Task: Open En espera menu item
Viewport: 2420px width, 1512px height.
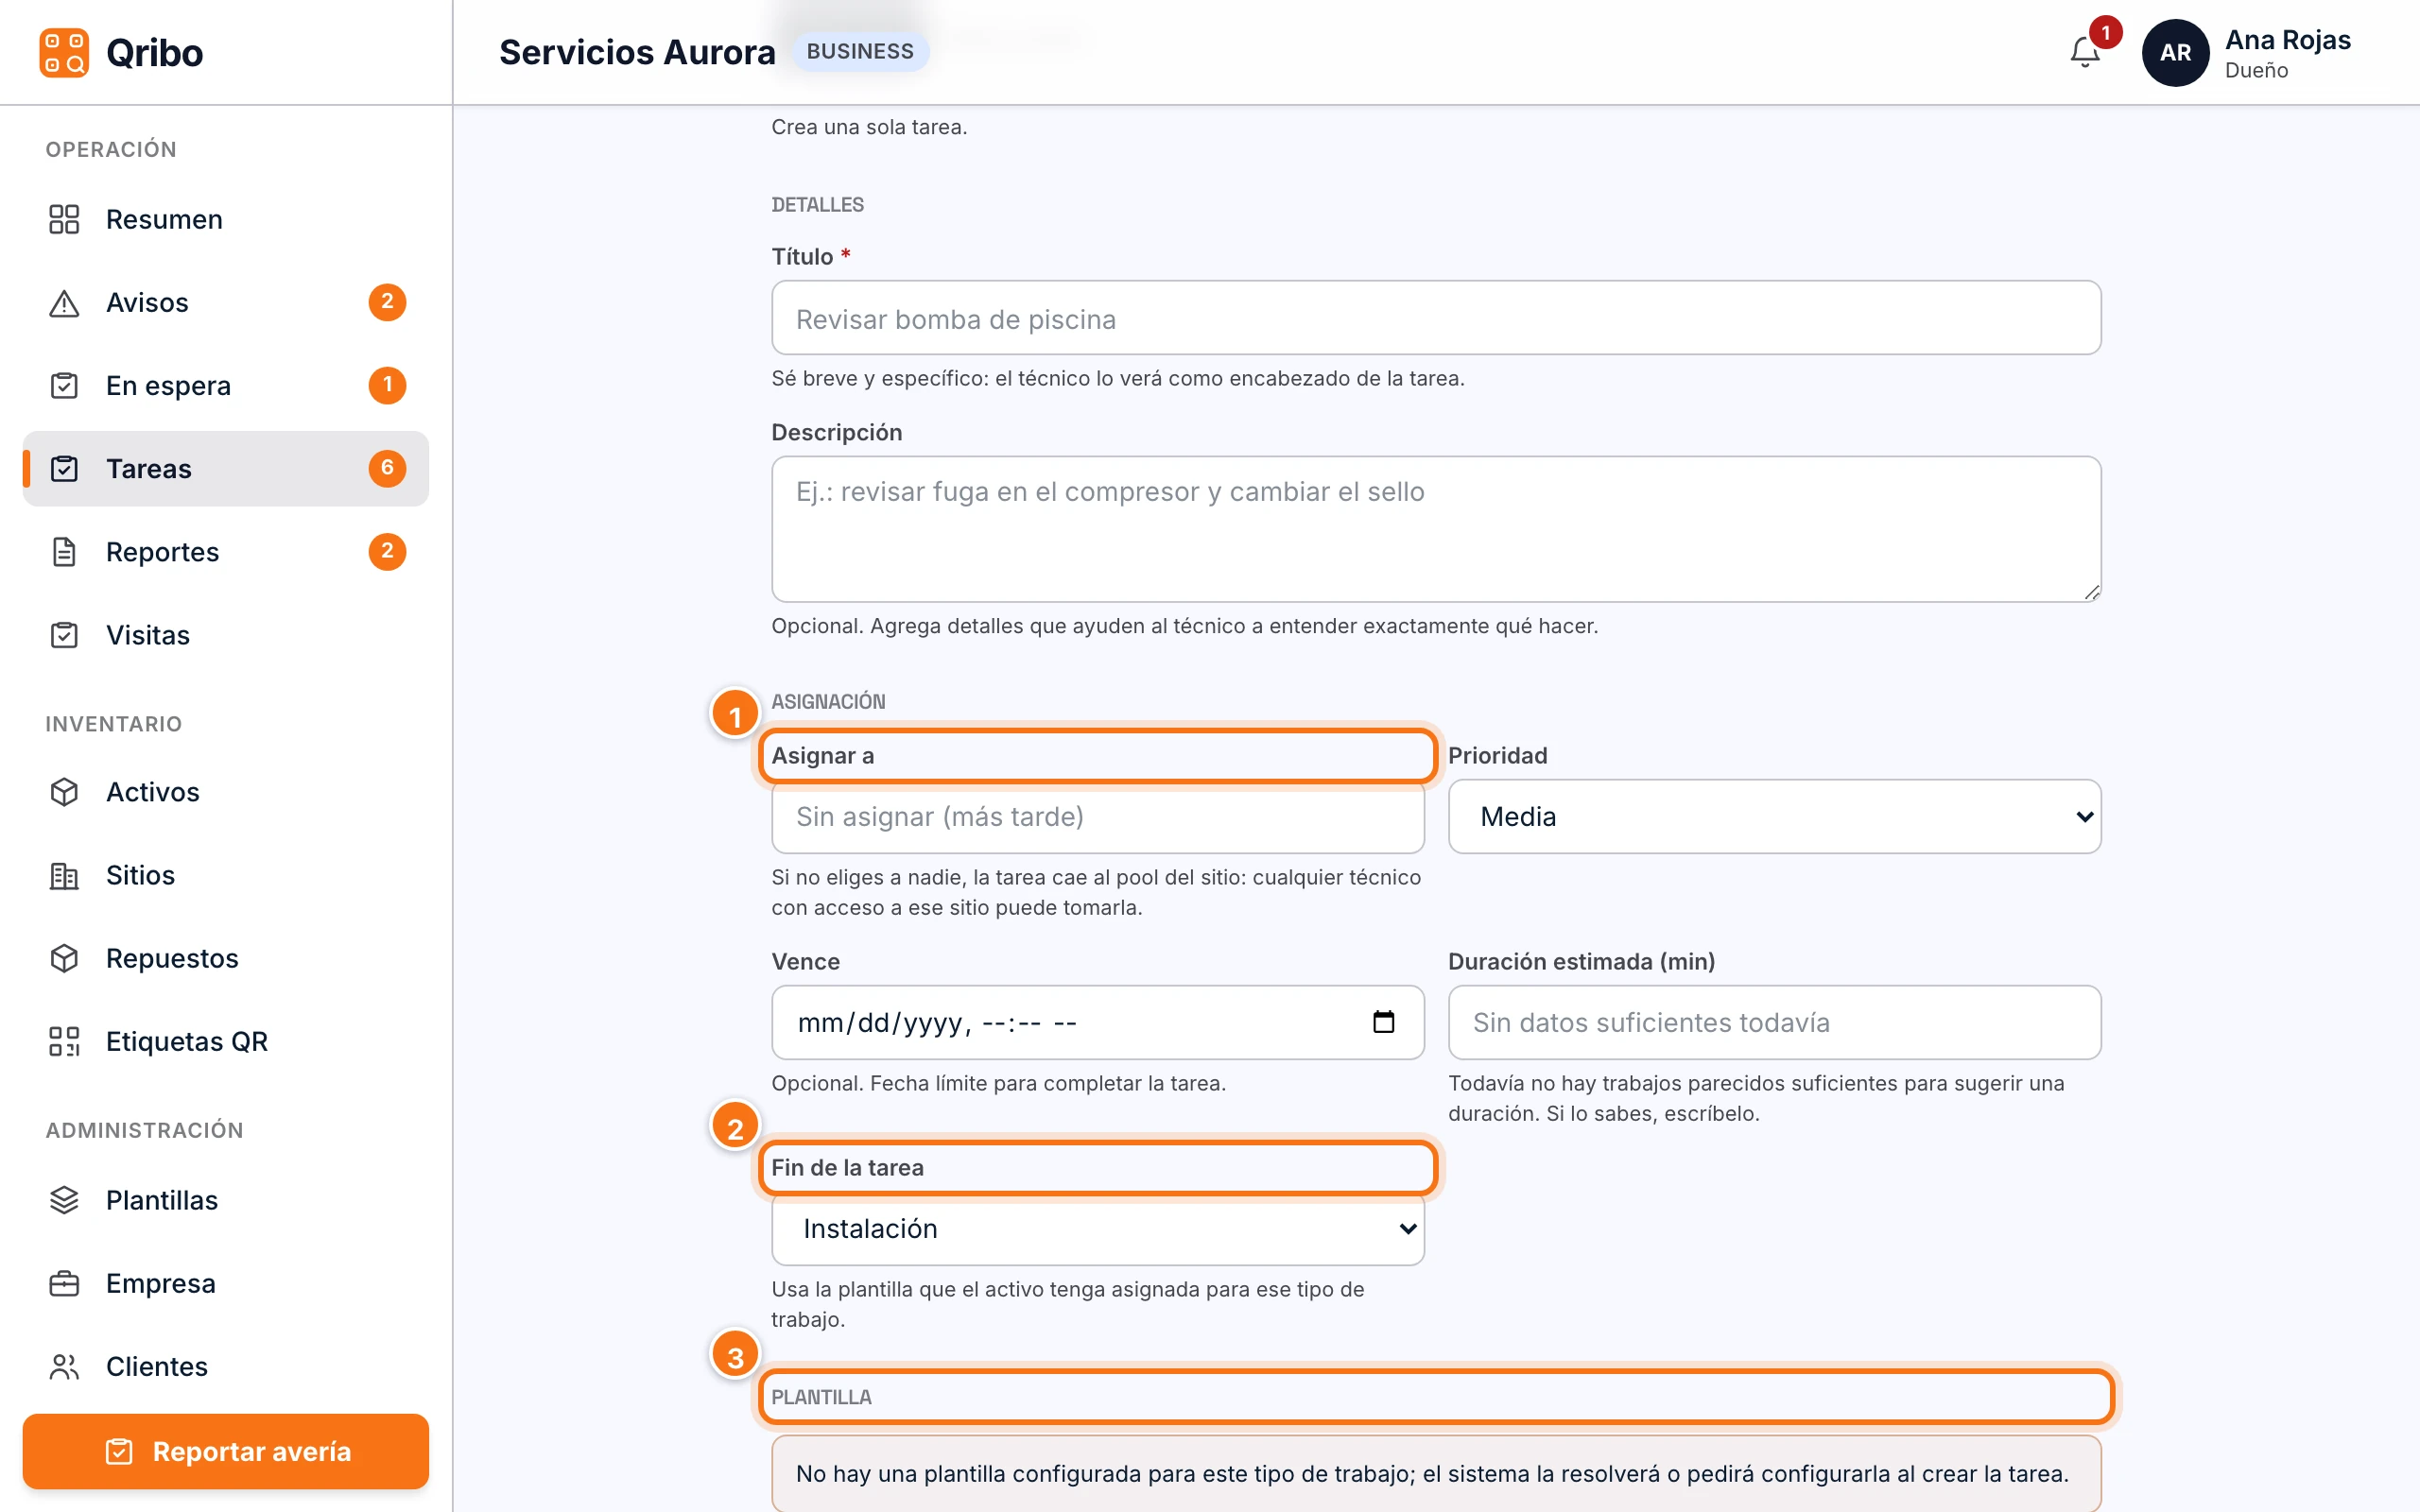Action: (225, 385)
